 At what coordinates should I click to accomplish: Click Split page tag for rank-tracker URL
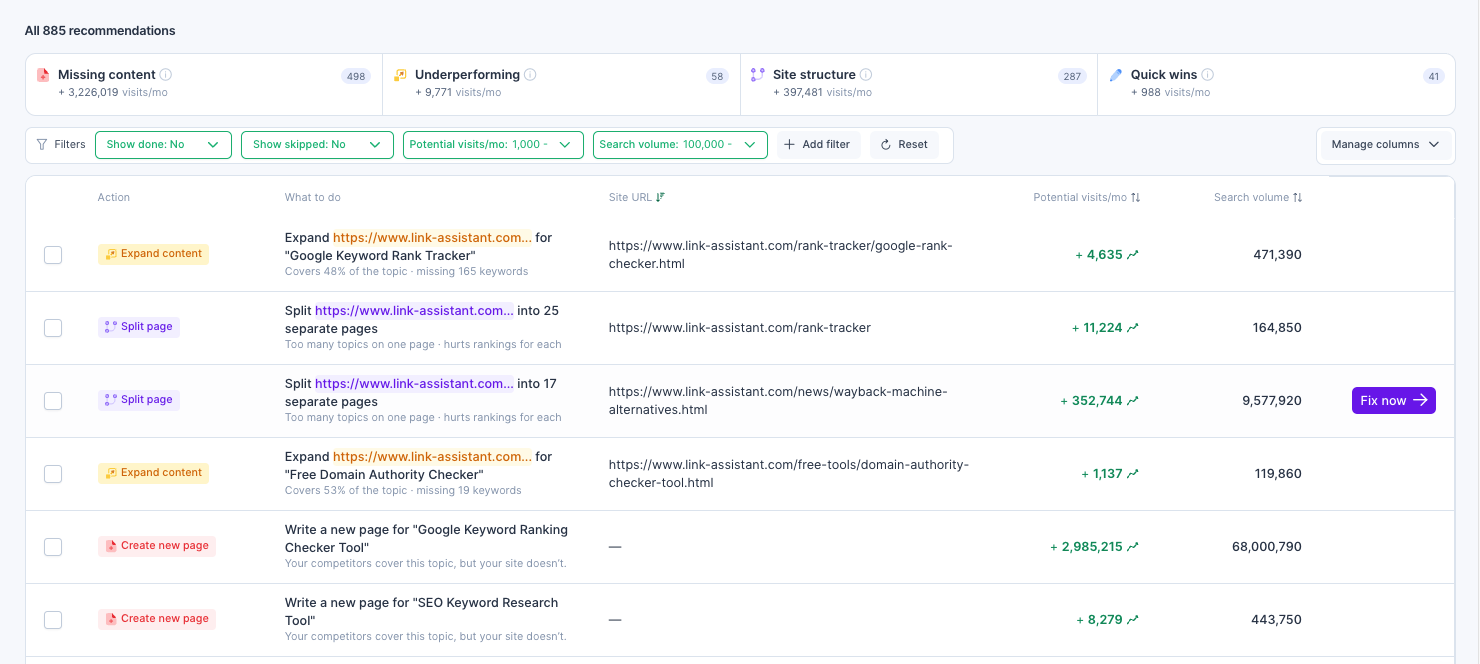click(139, 327)
